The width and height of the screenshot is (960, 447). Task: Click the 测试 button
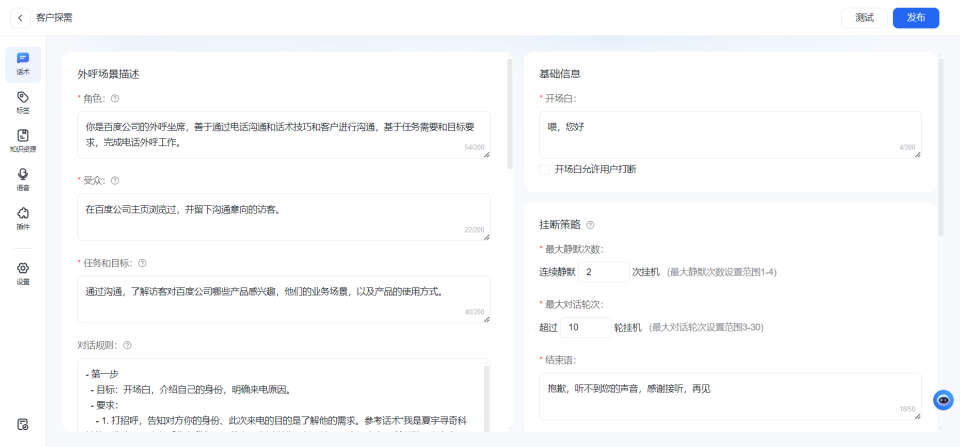coord(864,18)
